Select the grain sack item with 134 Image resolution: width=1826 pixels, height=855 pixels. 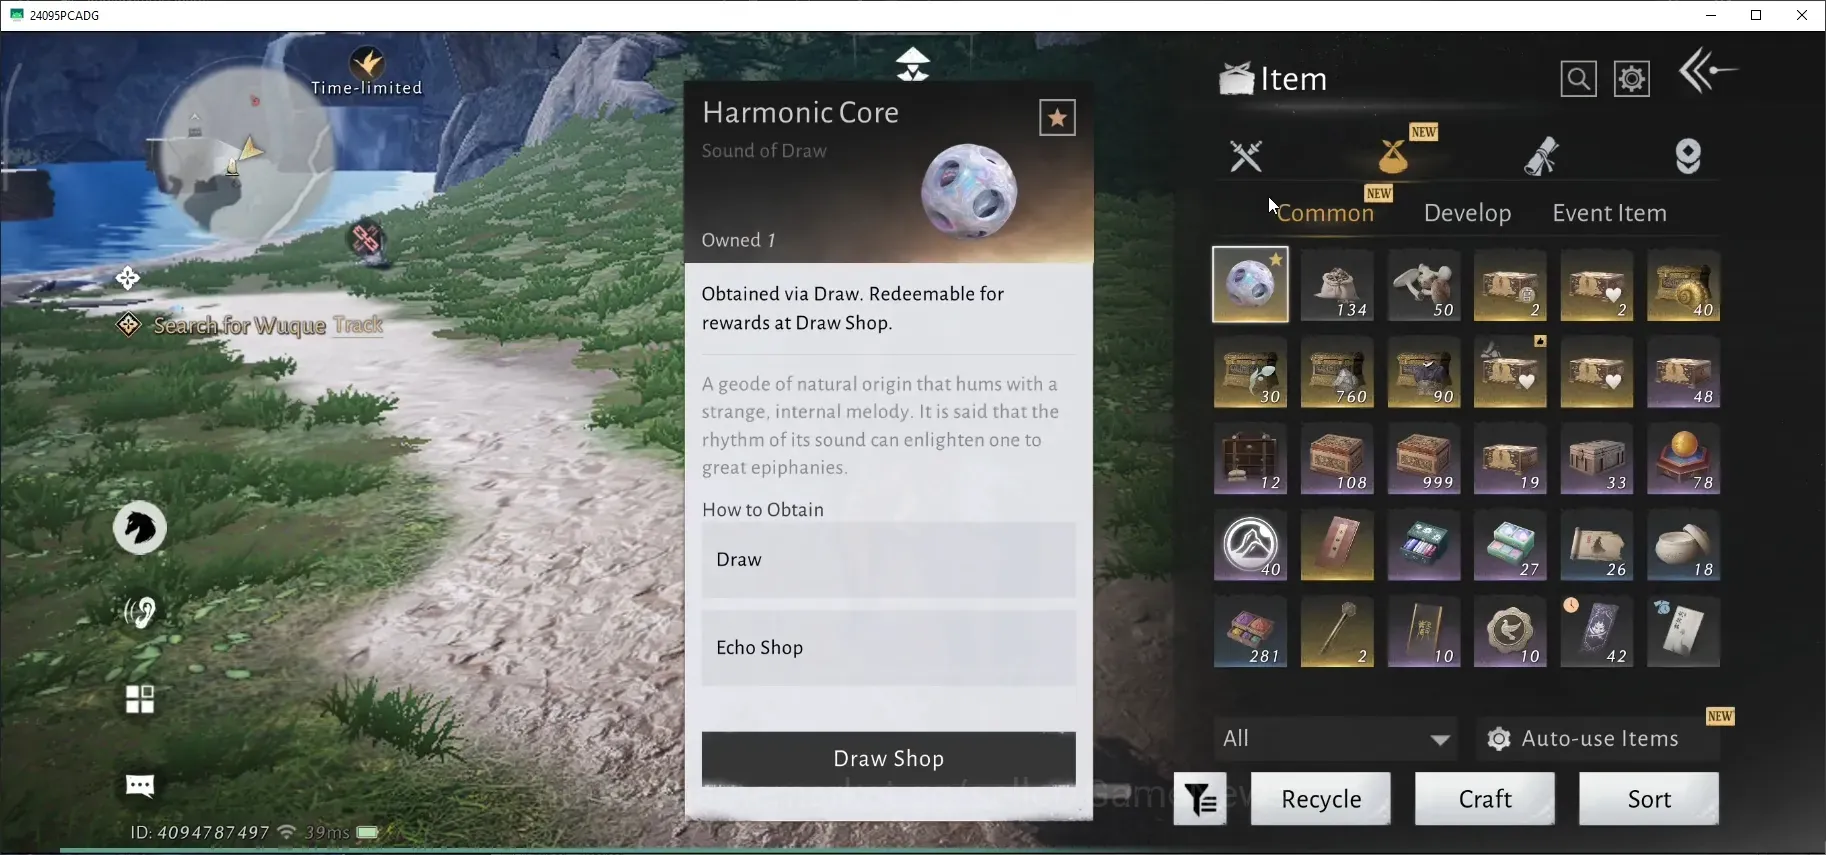[x=1337, y=285]
